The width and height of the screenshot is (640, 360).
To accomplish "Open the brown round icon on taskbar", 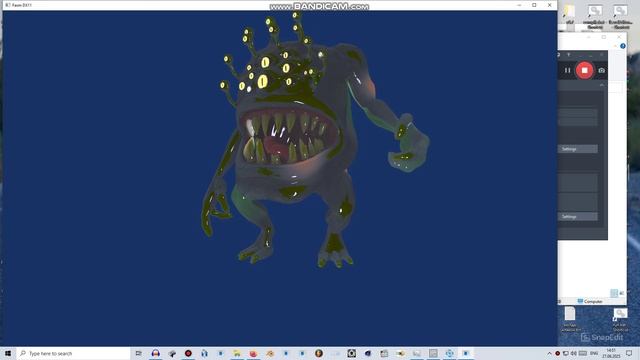I will click(x=319, y=353).
